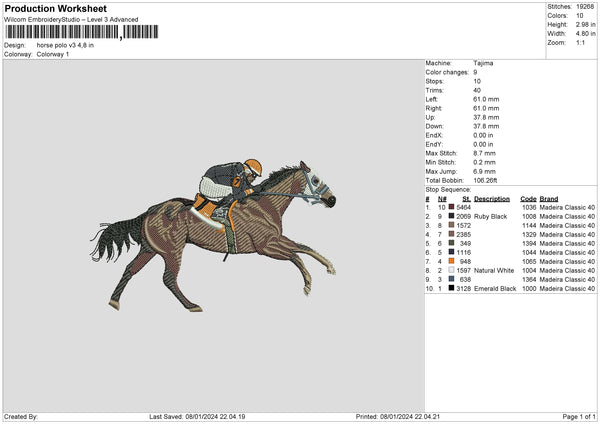Click the orange thread swatch for stop 7
This screenshot has height=424, width=600.
(x=453, y=261)
